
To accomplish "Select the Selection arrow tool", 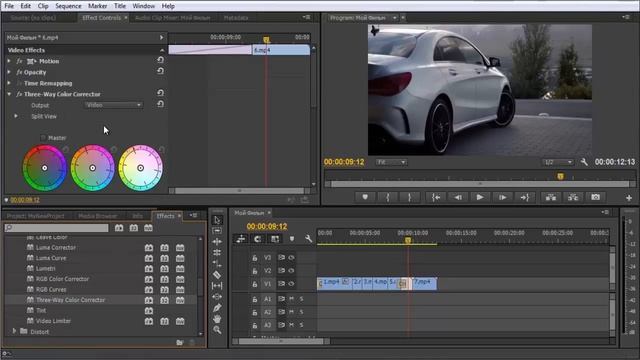I will pyautogui.click(x=217, y=220).
